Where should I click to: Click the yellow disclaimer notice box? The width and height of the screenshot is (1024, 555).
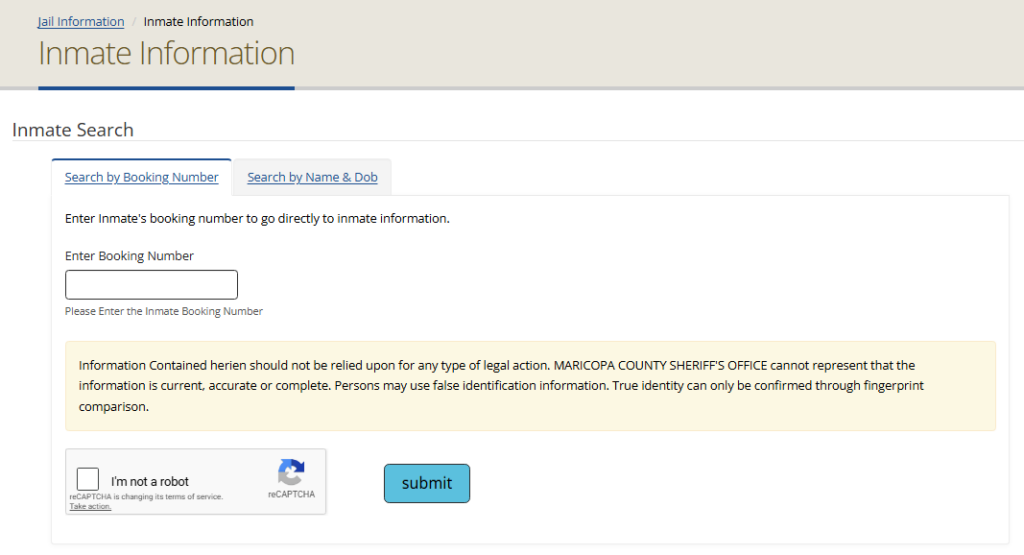click(x=530, y=386)
